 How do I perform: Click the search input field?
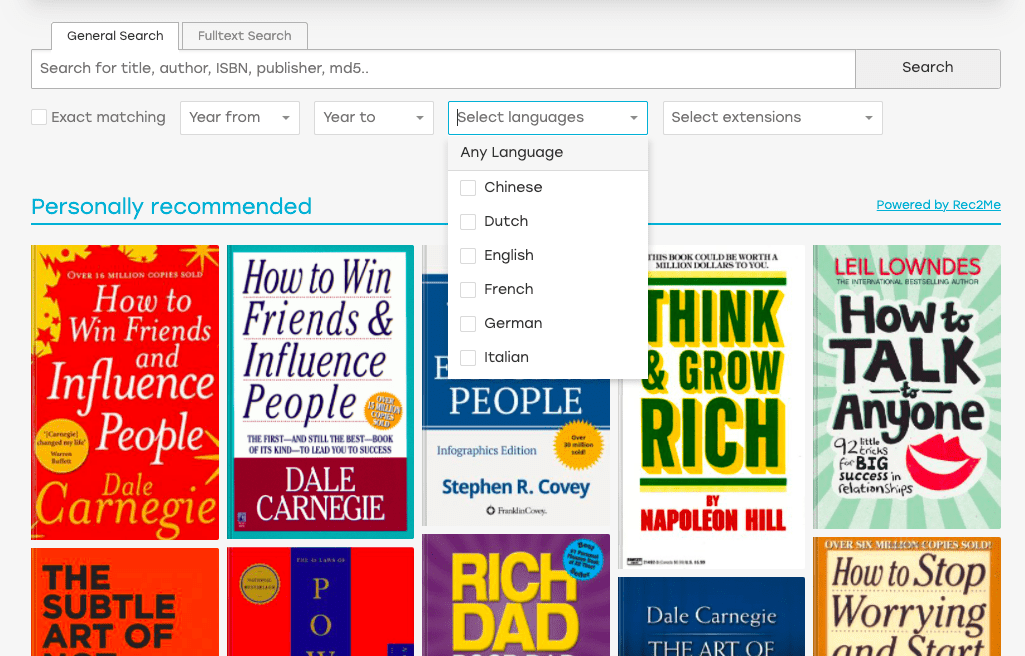pos(443,69)
